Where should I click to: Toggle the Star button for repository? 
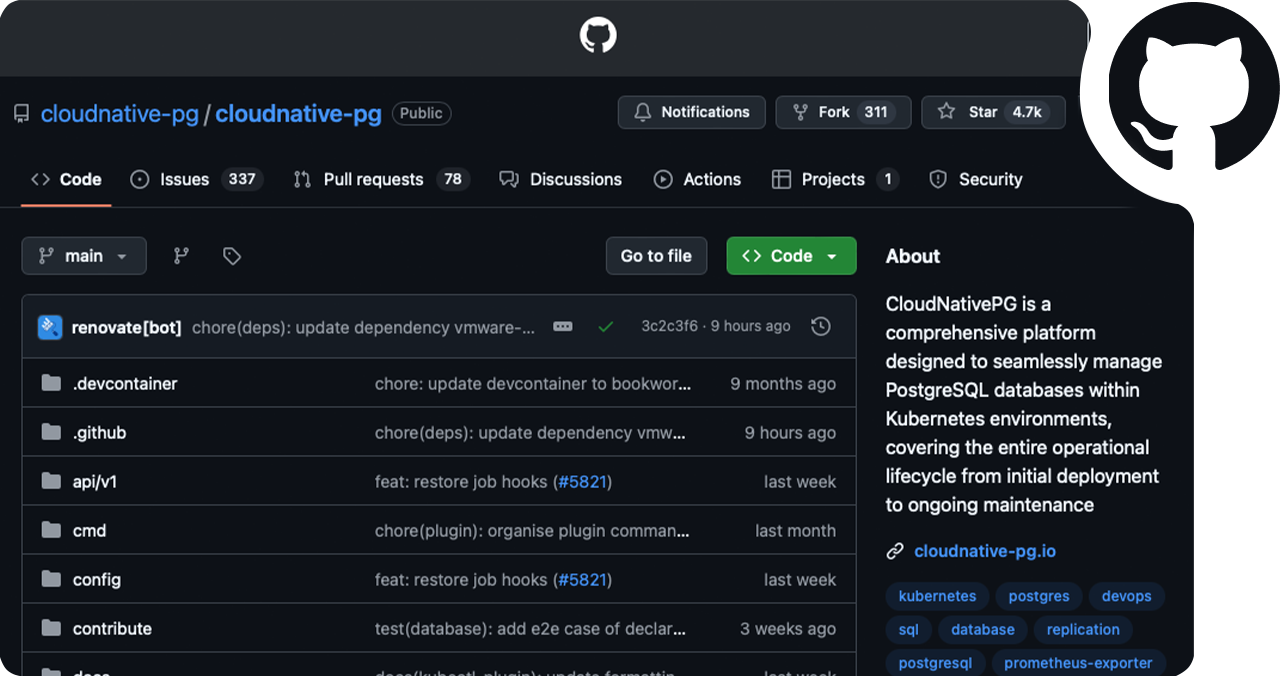992,112
